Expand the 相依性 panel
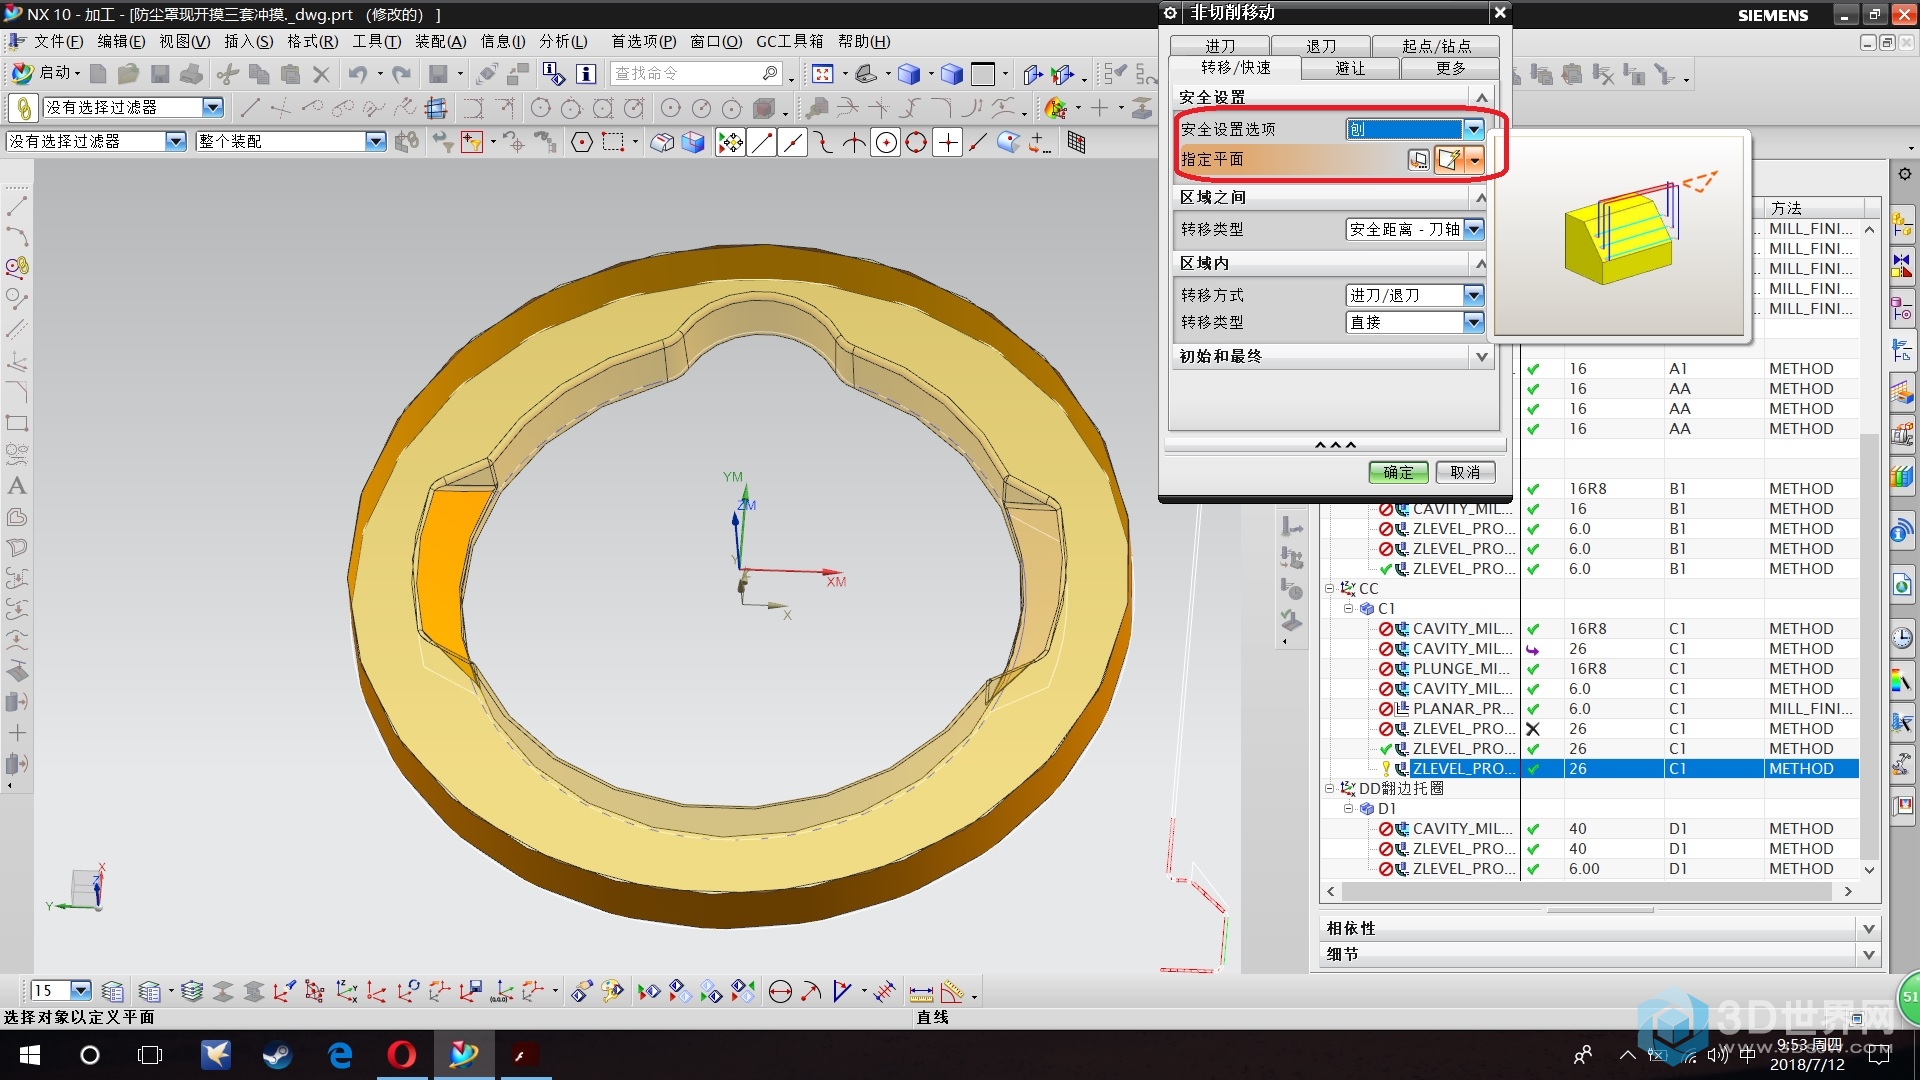Screen dimensions: 1920x1080 (1868, 928)
